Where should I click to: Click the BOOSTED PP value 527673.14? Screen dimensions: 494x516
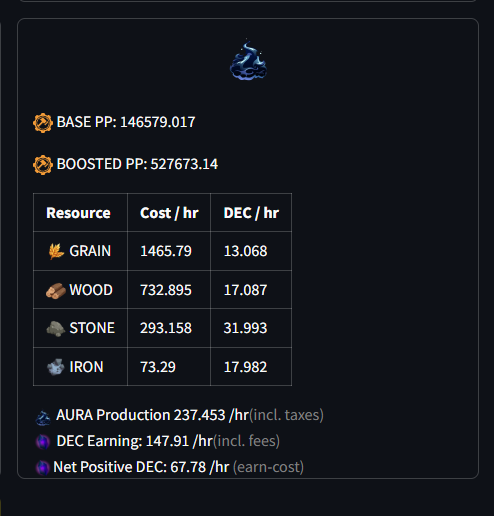(184, 164)
